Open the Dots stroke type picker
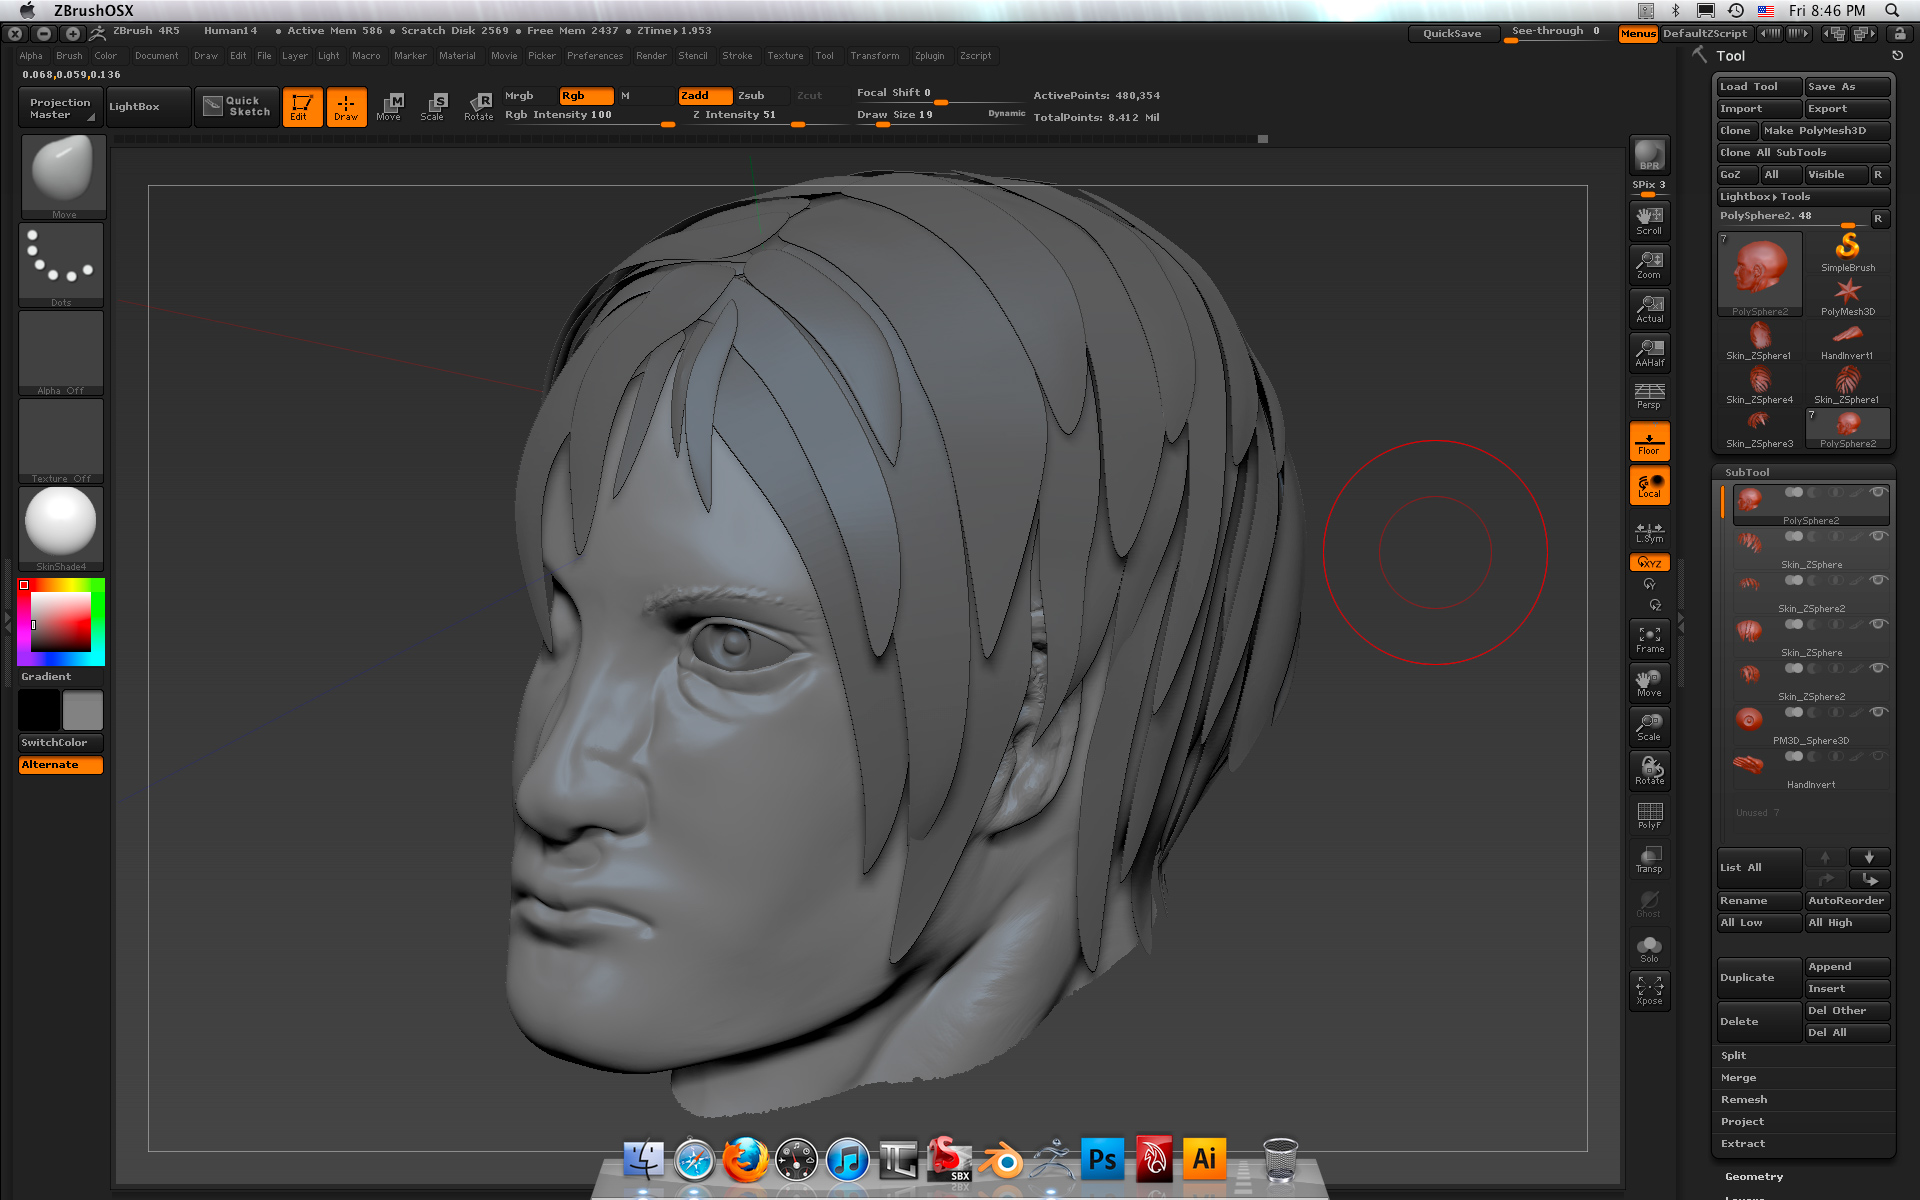Image resolution: width=1920 pixels, height=1200 pixels. (x=61, y=264)
